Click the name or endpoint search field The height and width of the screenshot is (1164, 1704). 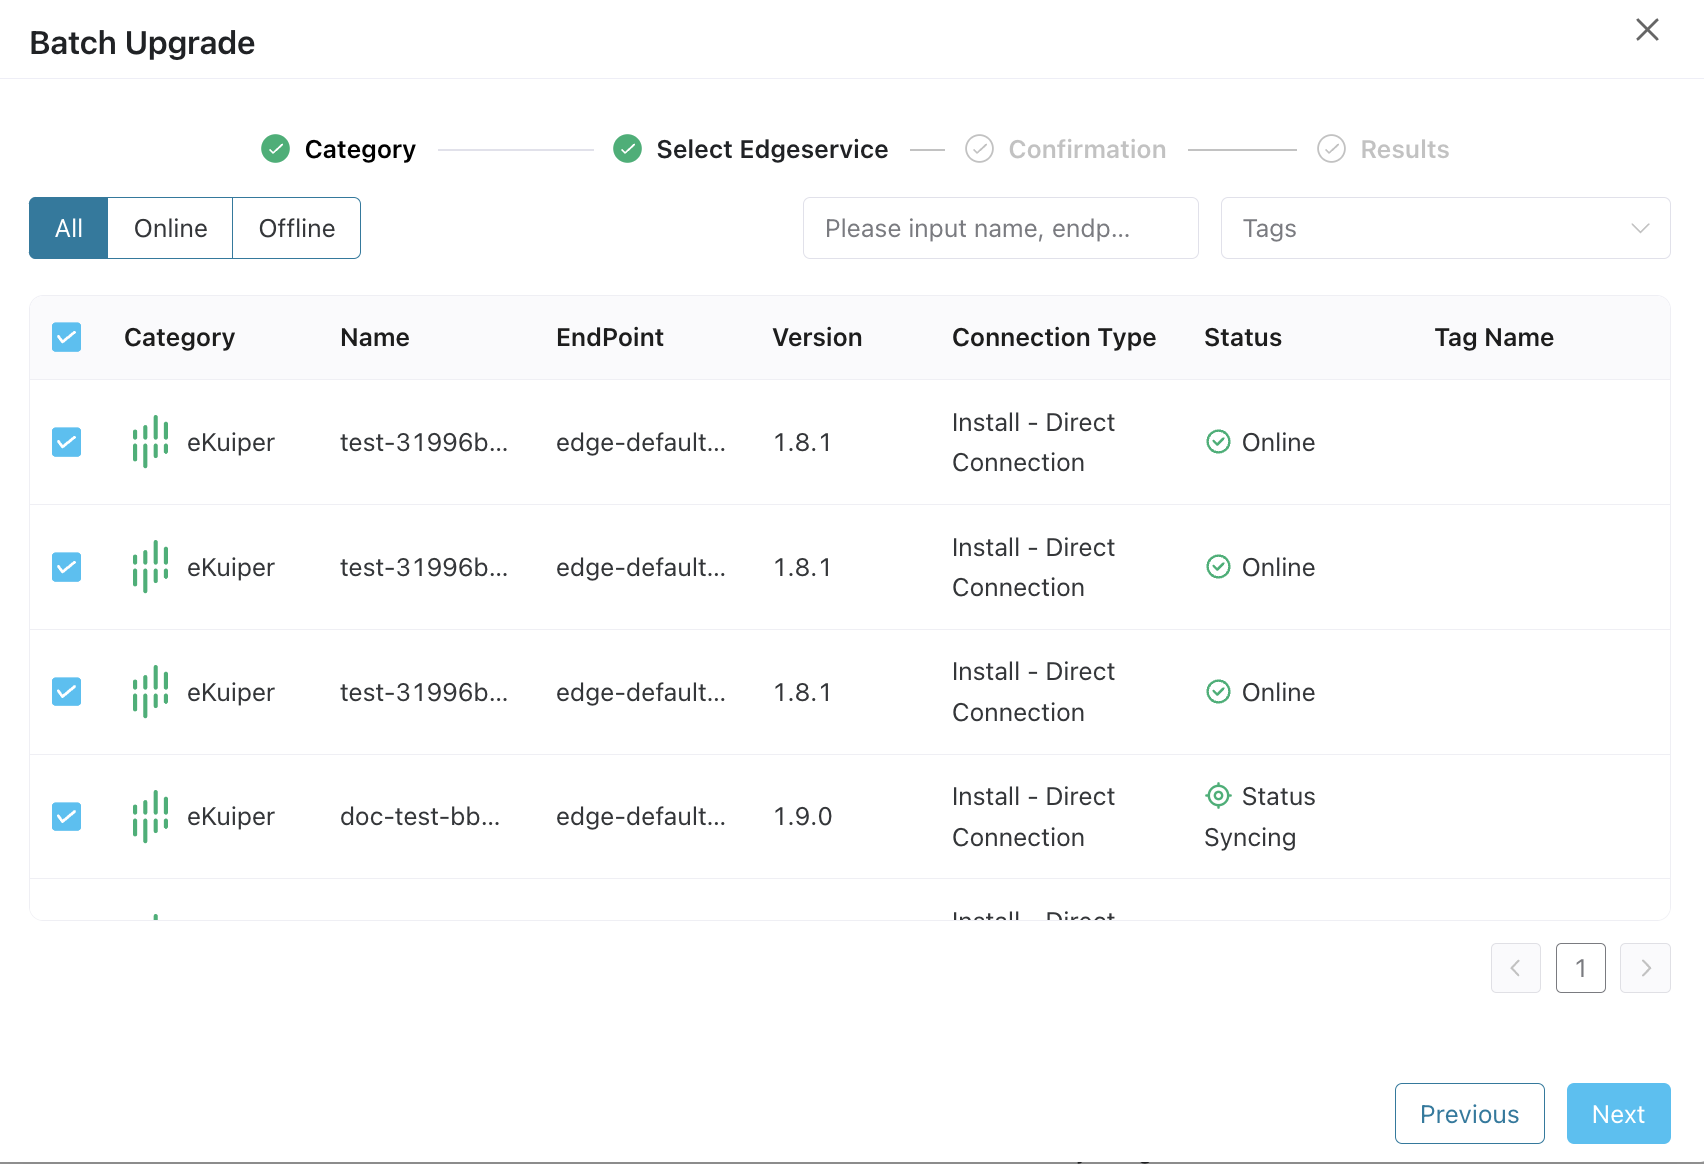(x=1000, y=228)
